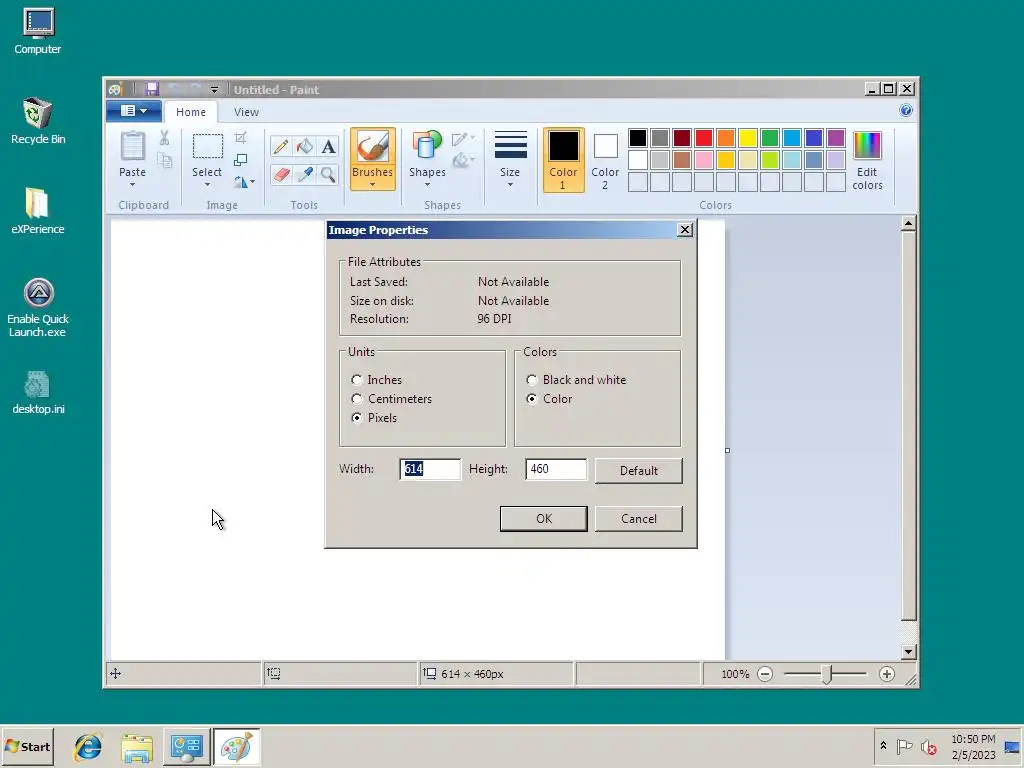Select the Magnifier tool
Viewport: 1024px width, 768px height.
pyautogui.click(x=328, y=174)
